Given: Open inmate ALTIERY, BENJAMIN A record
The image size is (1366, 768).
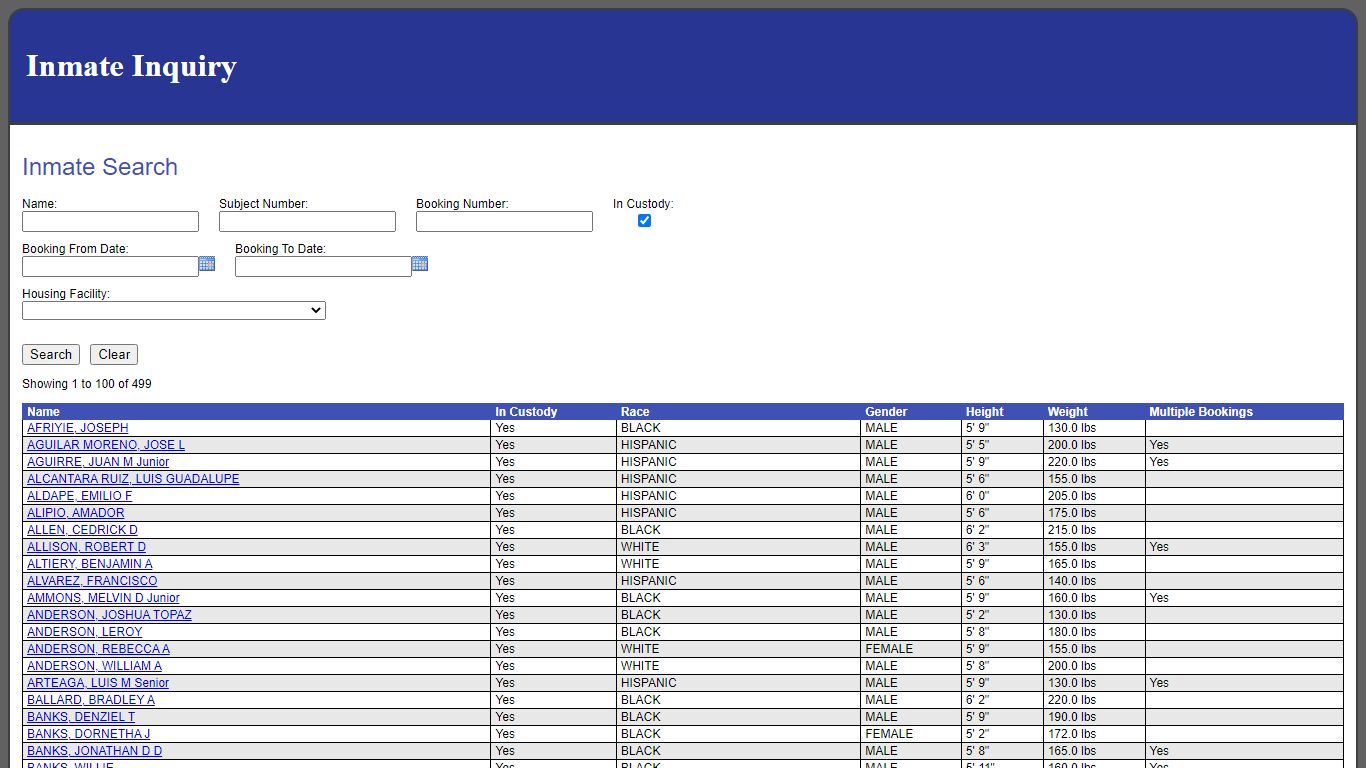Looking at the screenshot, I should pyautogui.click(x=90, y=564).
